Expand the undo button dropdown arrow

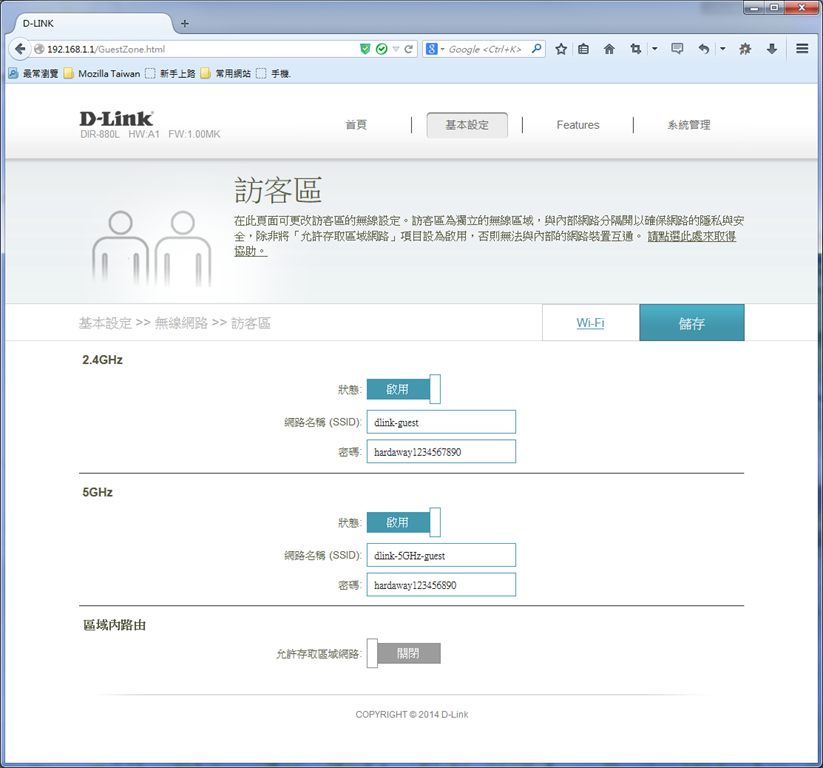coord(723,49)
